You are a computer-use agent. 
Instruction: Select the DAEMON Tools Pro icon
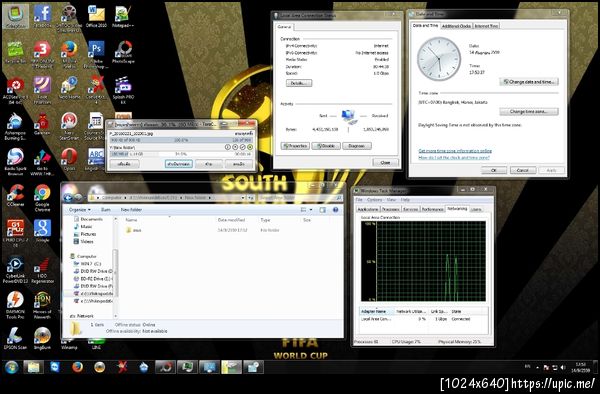pos(15,305)
